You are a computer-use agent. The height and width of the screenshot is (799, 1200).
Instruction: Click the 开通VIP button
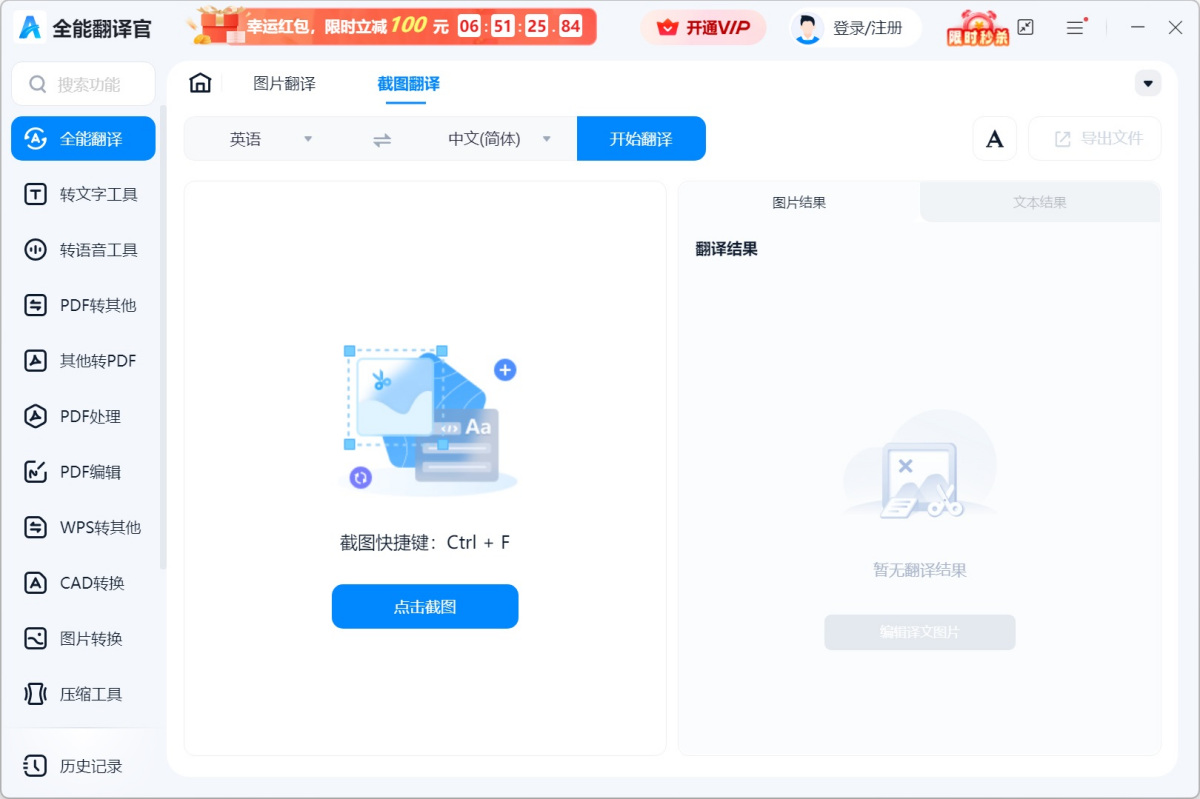point(703,27)
